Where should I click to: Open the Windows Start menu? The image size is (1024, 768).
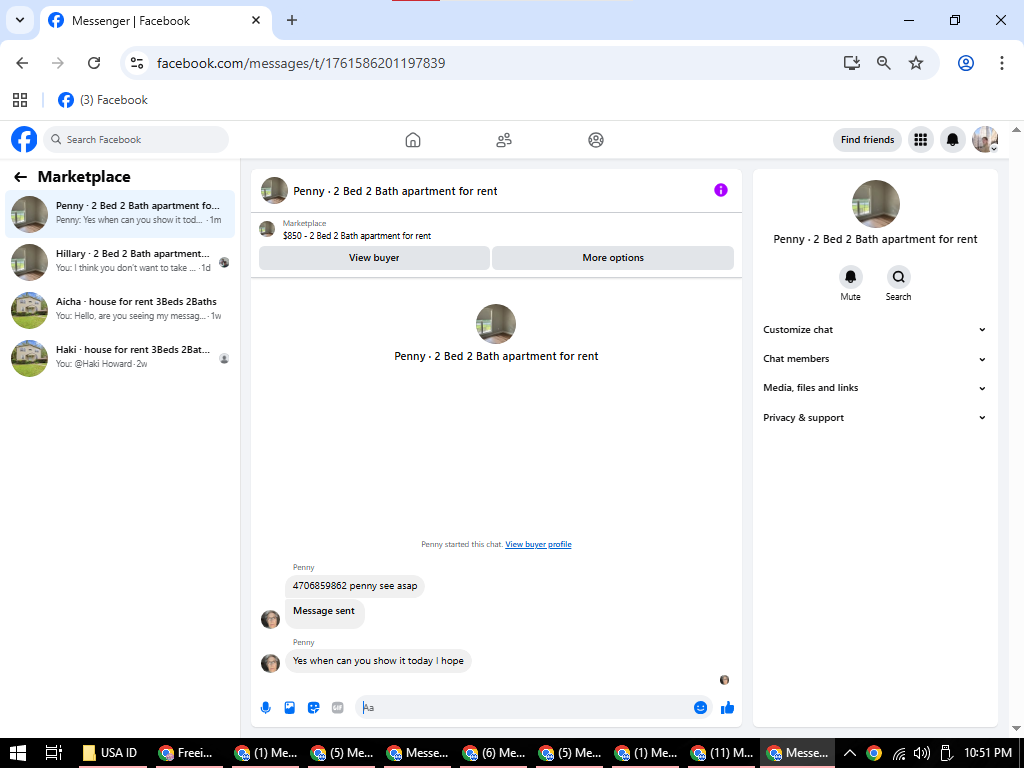click(x=17, y=753)
